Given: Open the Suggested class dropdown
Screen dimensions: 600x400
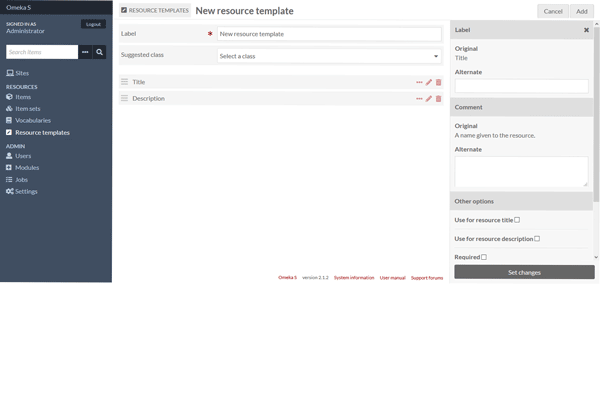Looking at the screenshot, I should (x=329, y=56).
